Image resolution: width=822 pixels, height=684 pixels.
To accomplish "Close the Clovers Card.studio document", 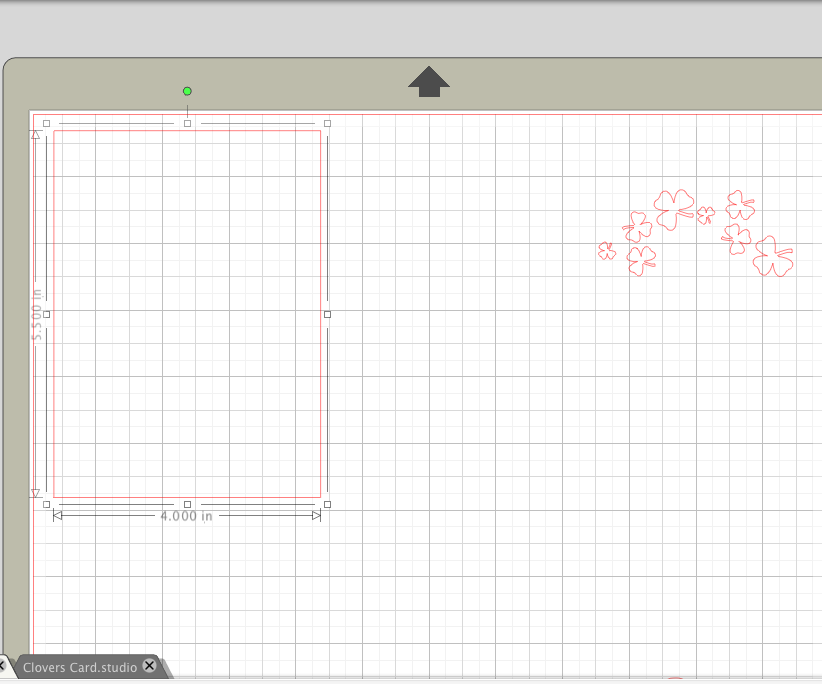I will pyautogui.click(x=149, y=666).
